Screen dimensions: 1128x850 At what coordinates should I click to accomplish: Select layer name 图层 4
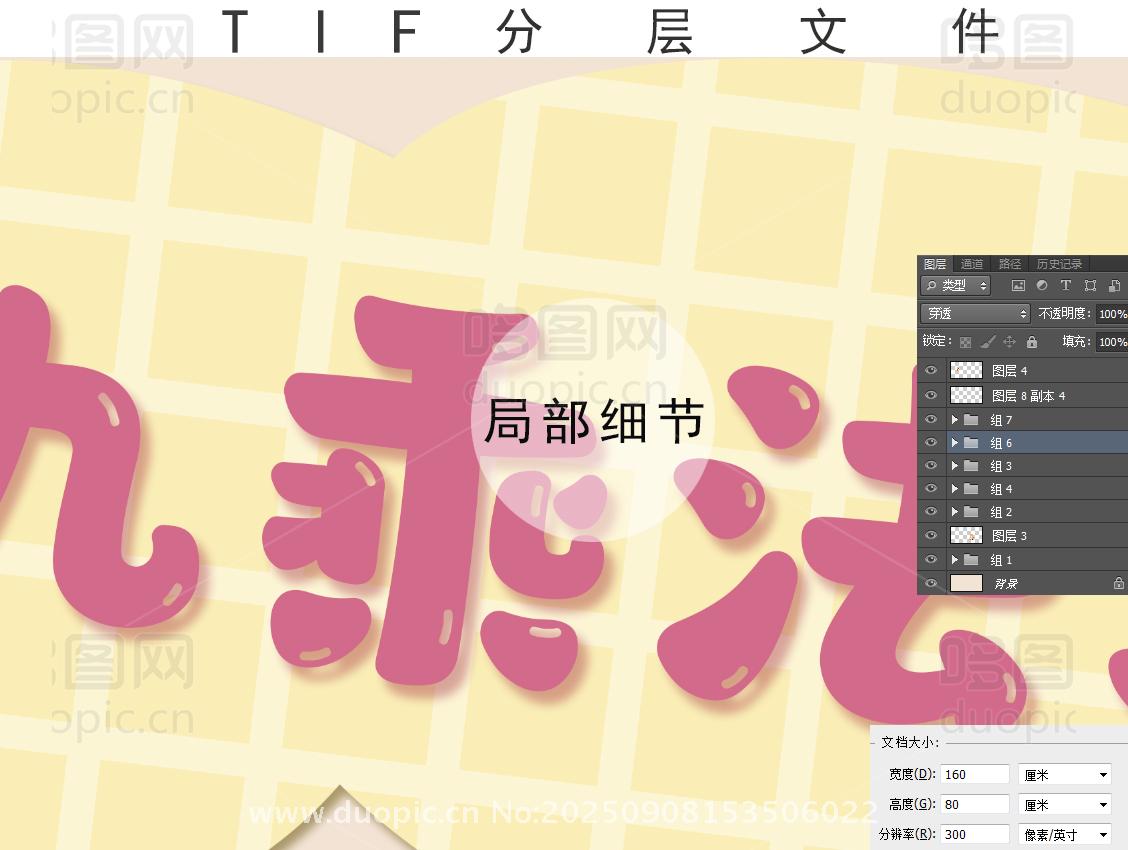pyautogui.click(x=1009, y=371)
